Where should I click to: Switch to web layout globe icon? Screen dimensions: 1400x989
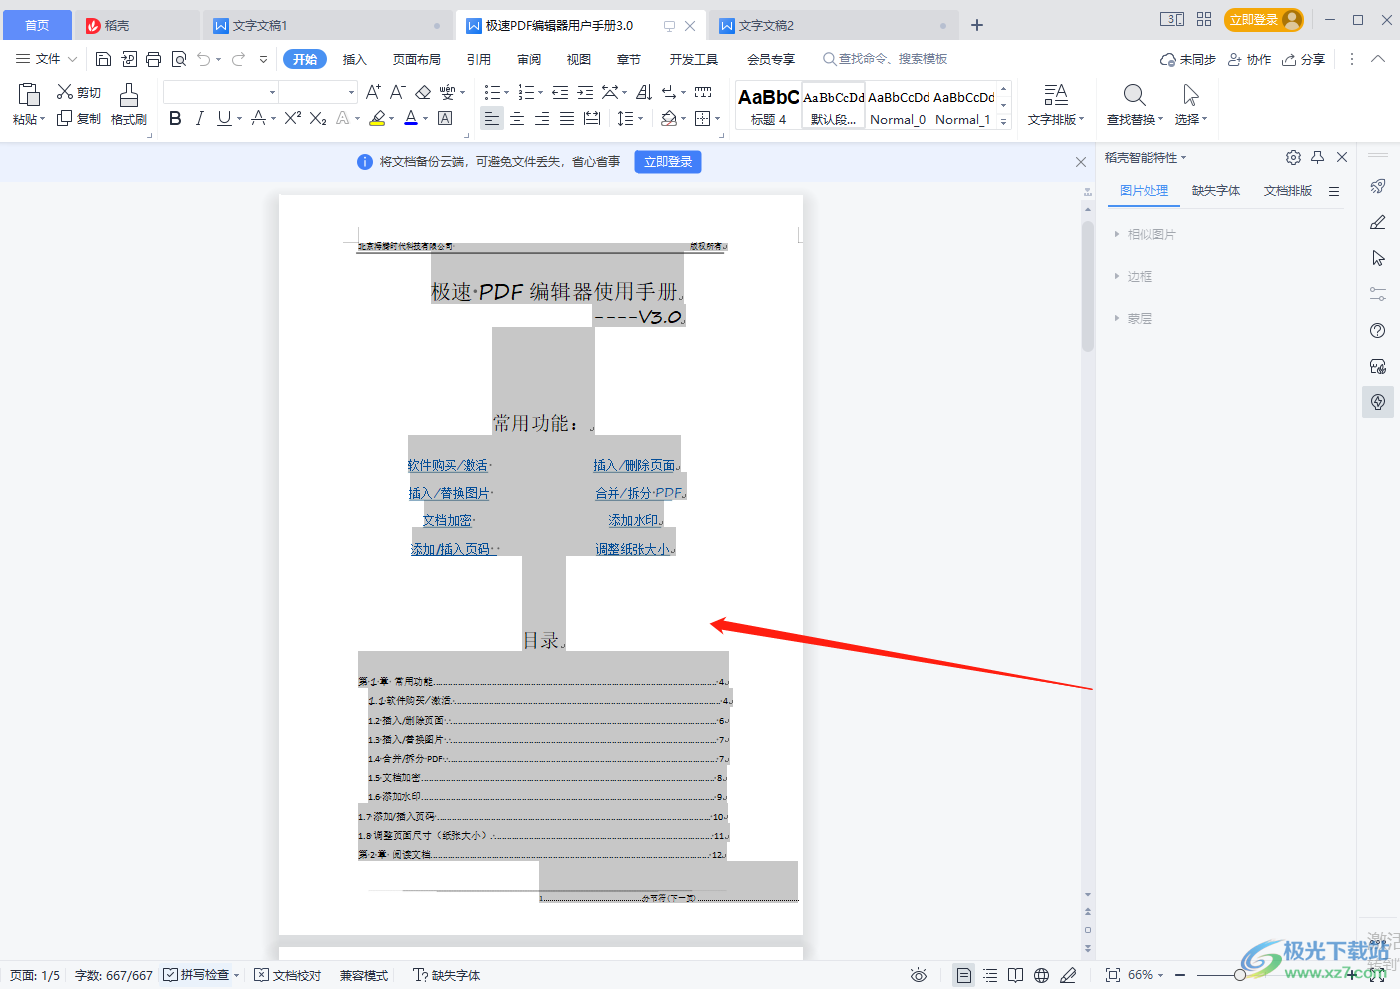(1041, 975)
